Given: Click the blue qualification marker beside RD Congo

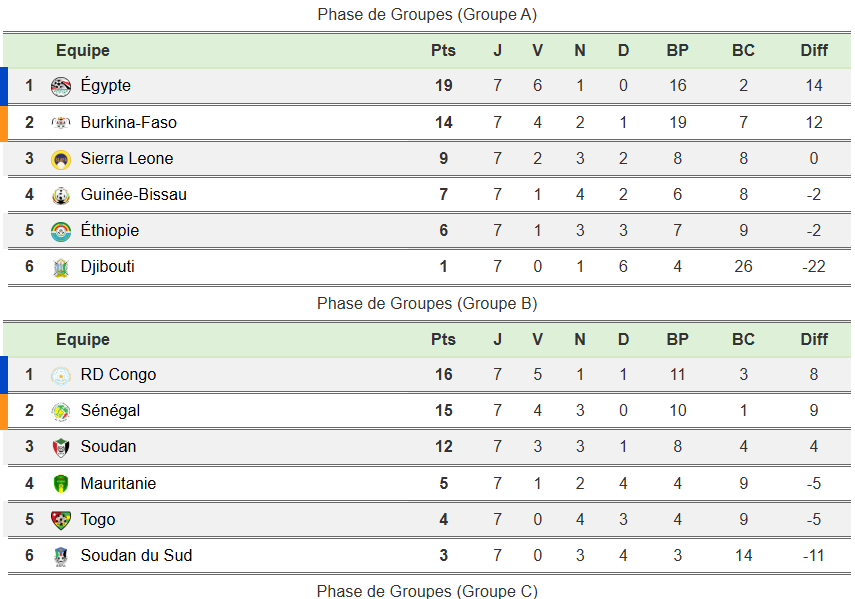Looking at the screenshot, I should pos(4,375).
